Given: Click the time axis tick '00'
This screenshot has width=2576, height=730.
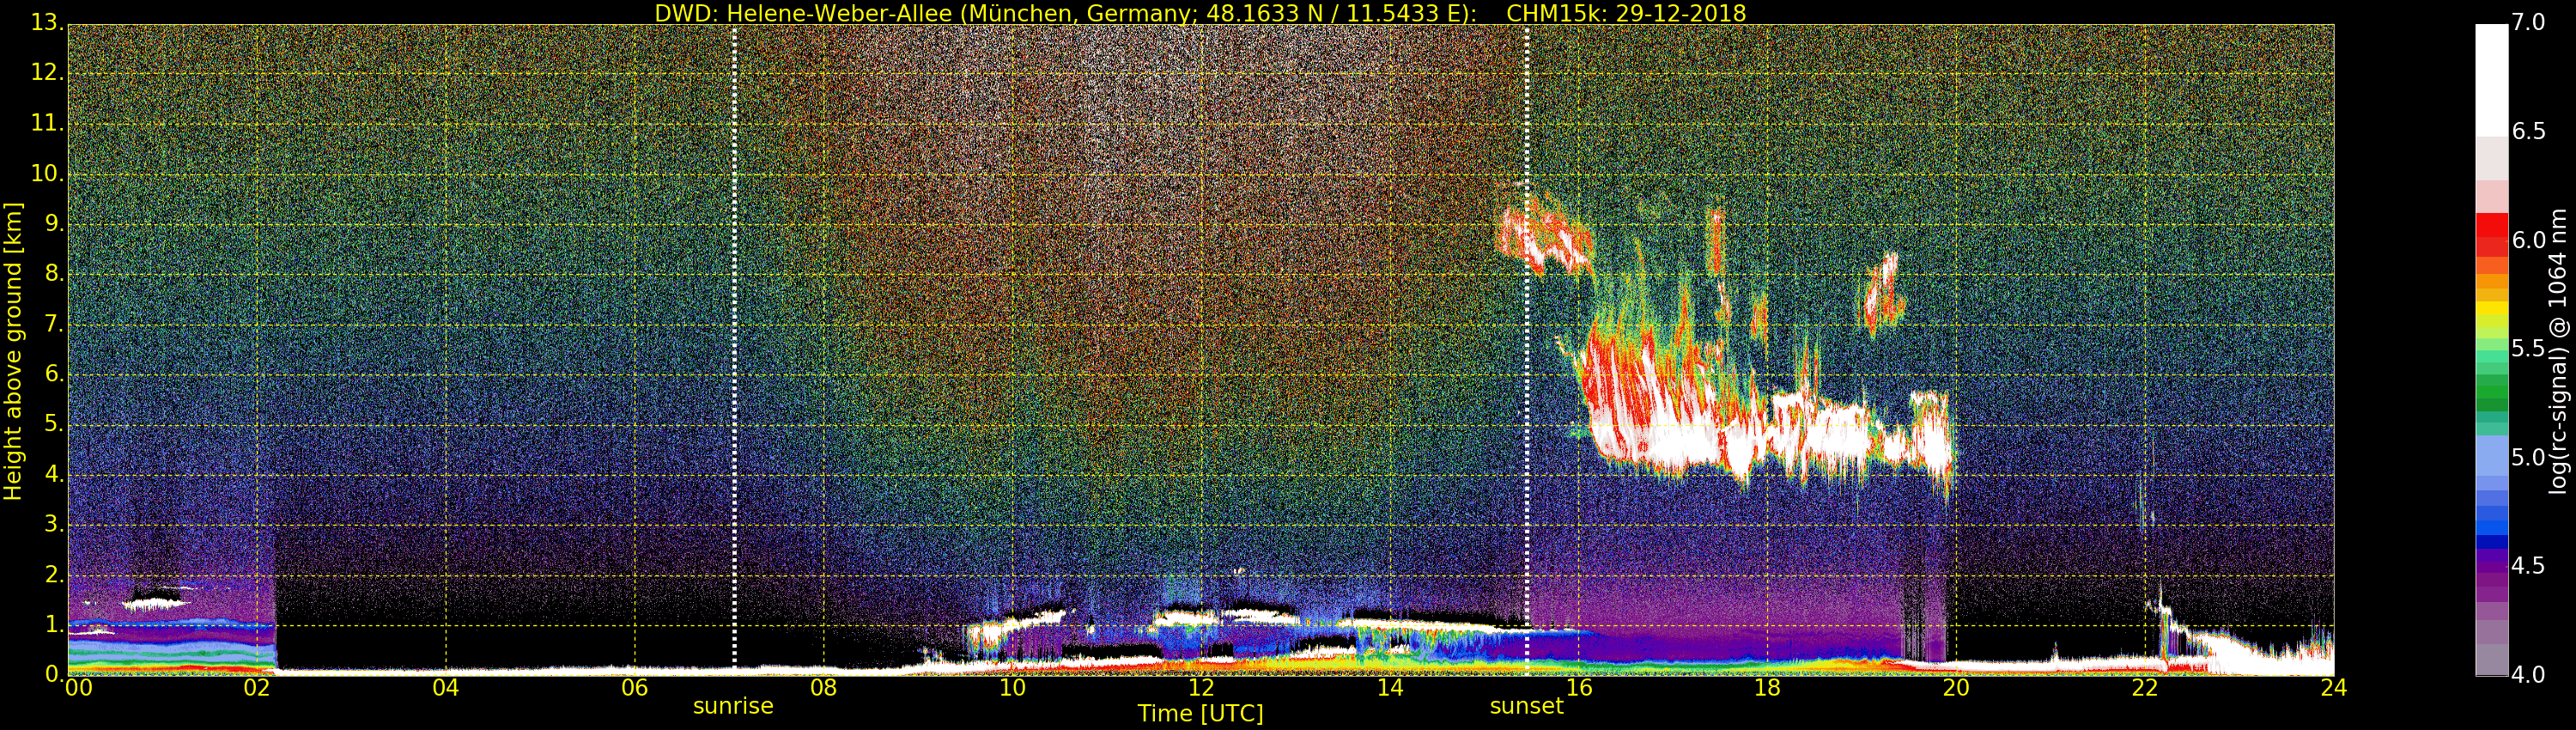Looking at the screenshot, I should pyautogui.click(x=78, y=687).
